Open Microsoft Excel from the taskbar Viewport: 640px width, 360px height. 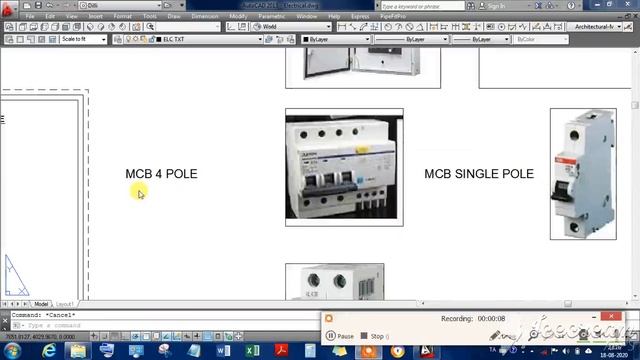coord(252,351)
